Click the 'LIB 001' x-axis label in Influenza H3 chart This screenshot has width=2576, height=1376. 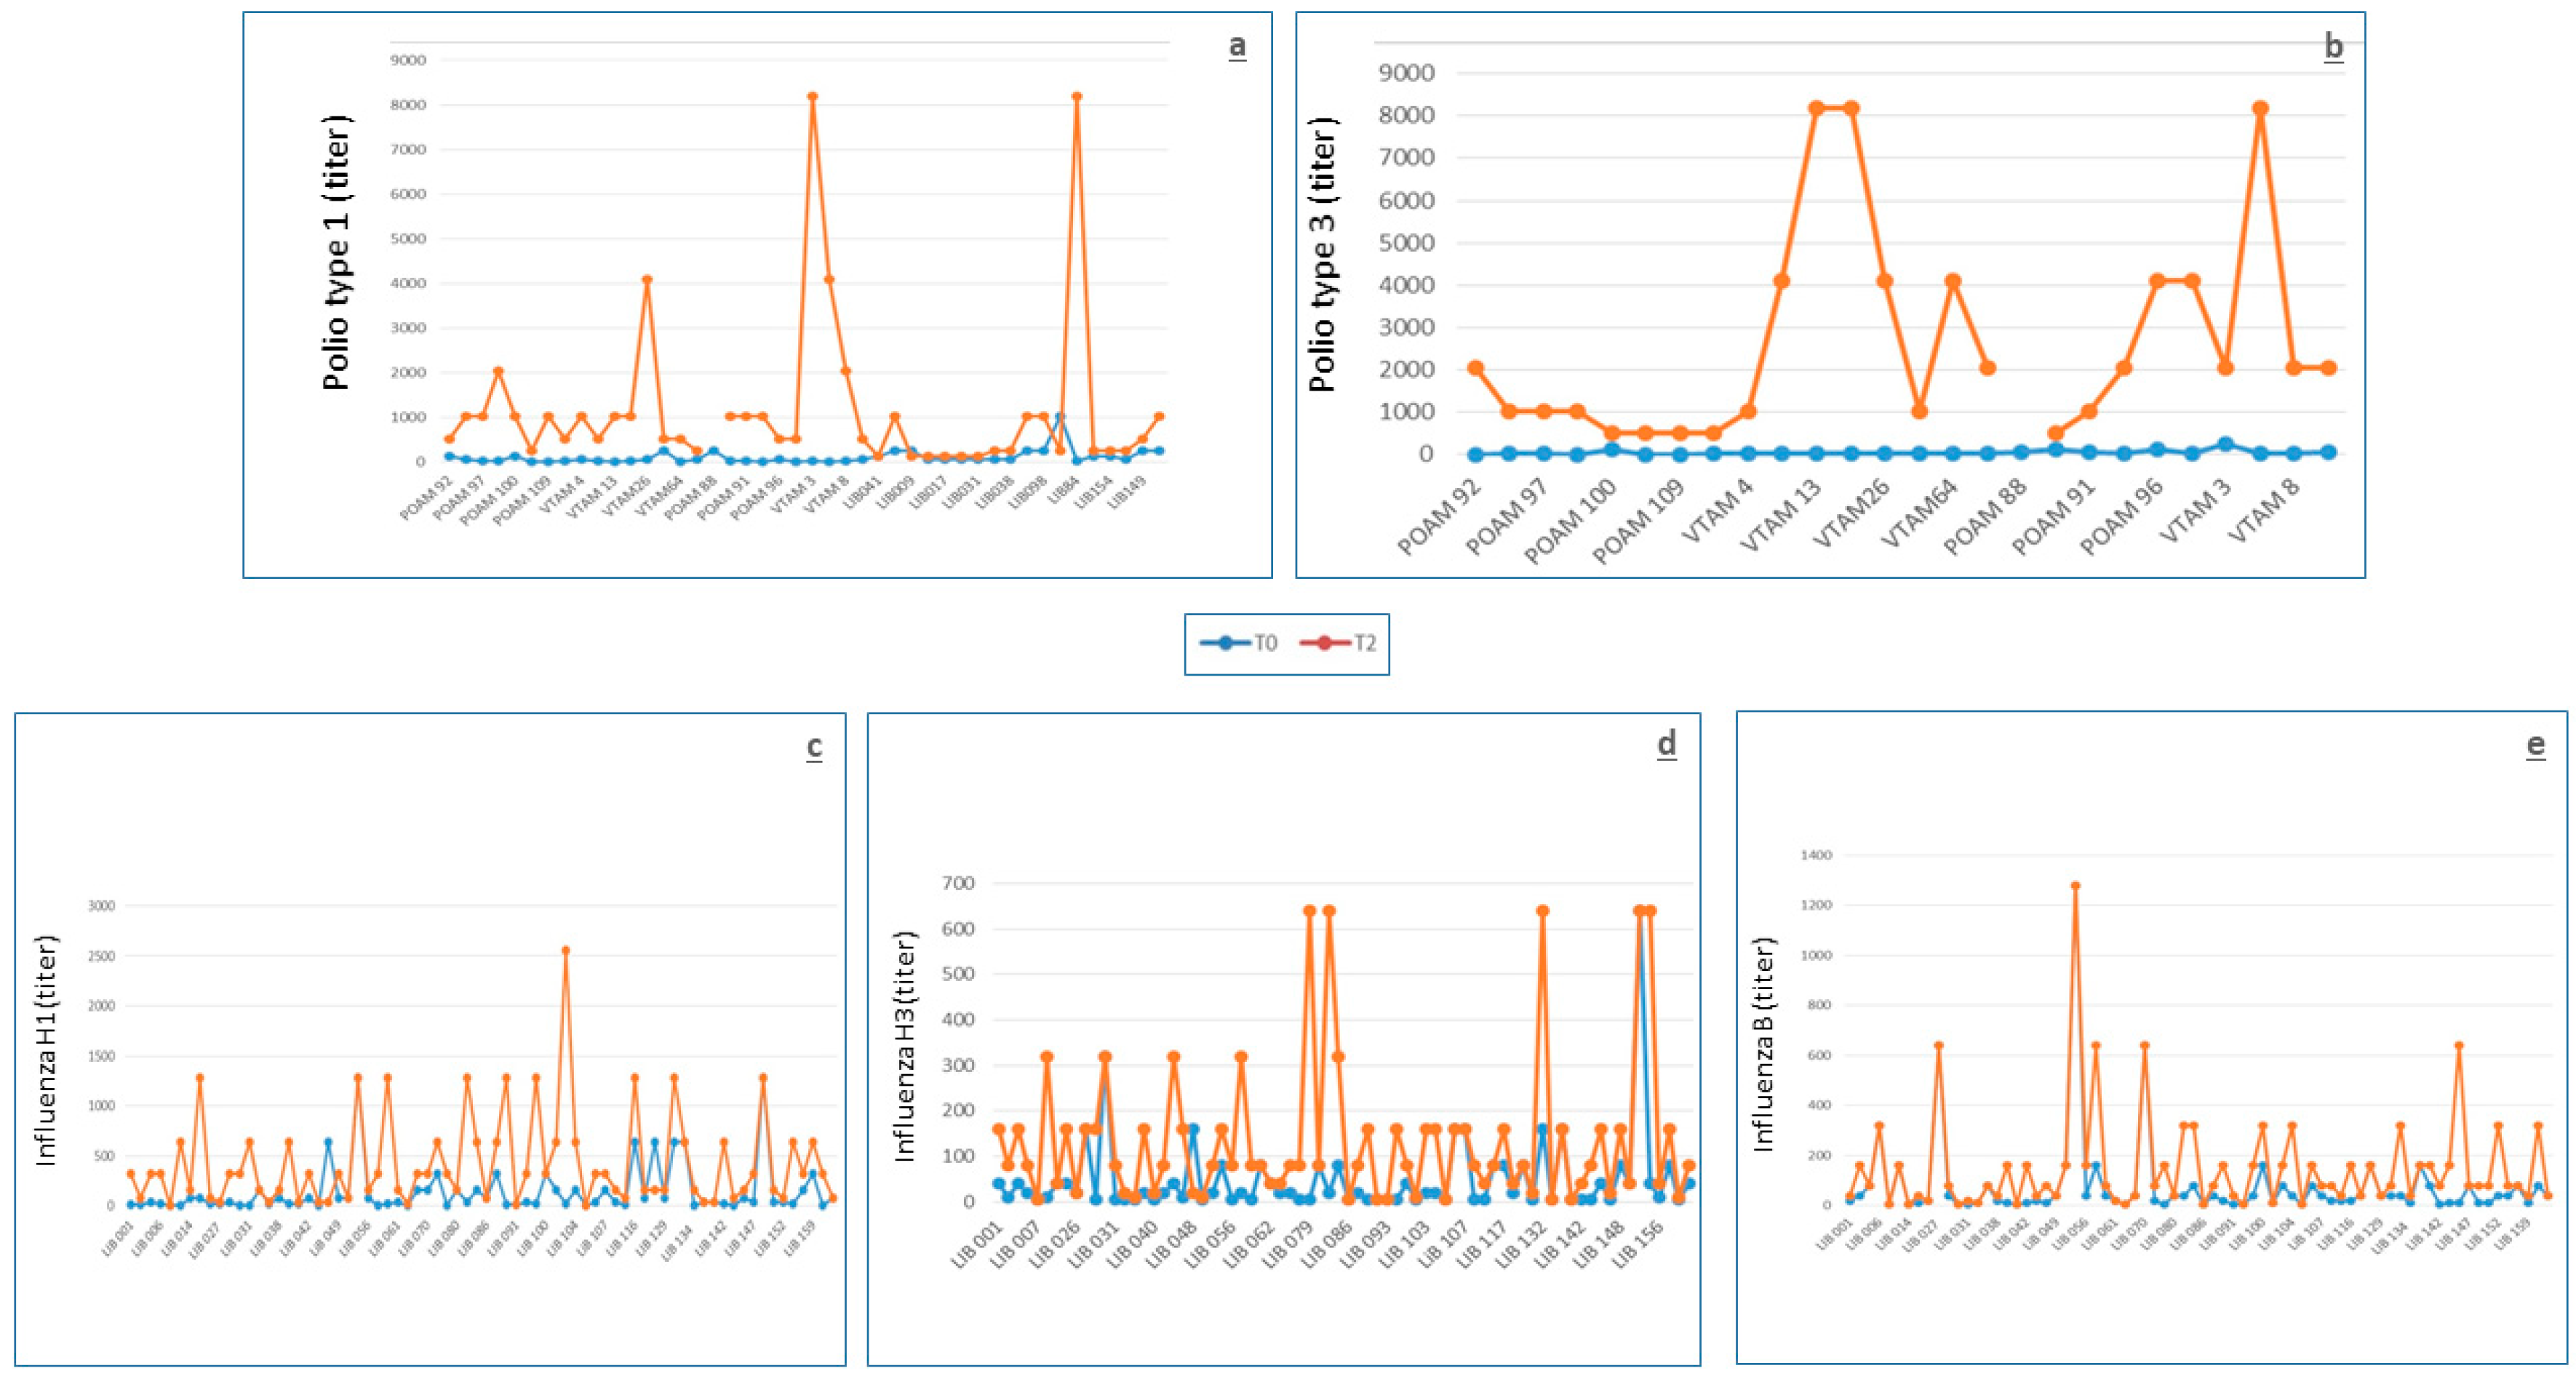tap(977, 1245)
